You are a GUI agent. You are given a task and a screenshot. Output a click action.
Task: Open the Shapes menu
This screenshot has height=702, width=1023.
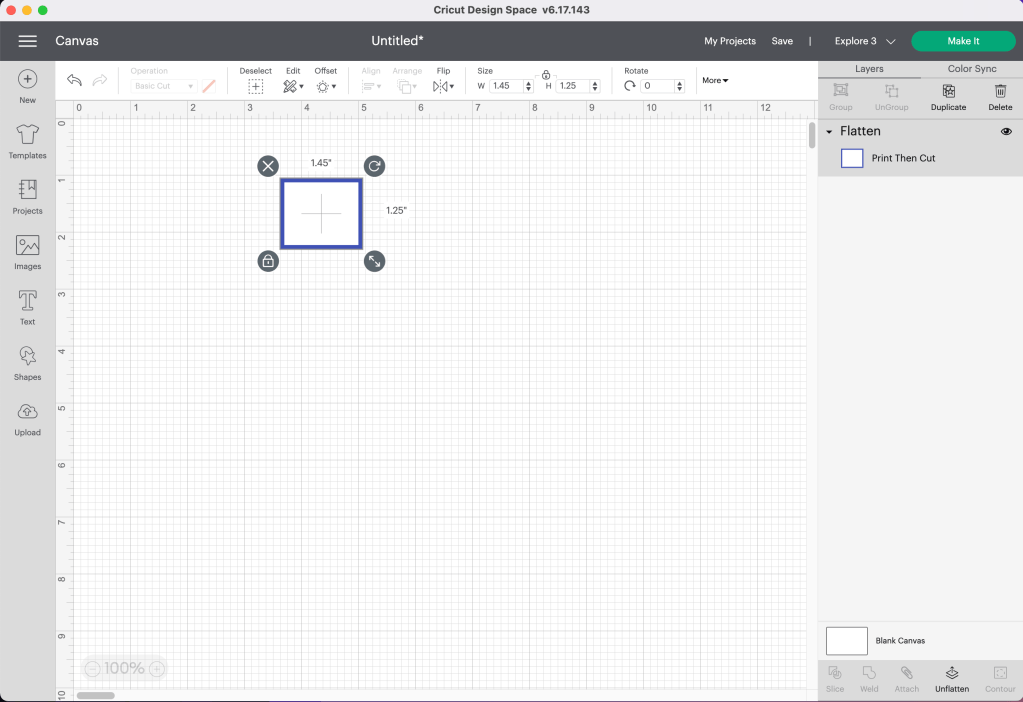[x=27, y=362]
